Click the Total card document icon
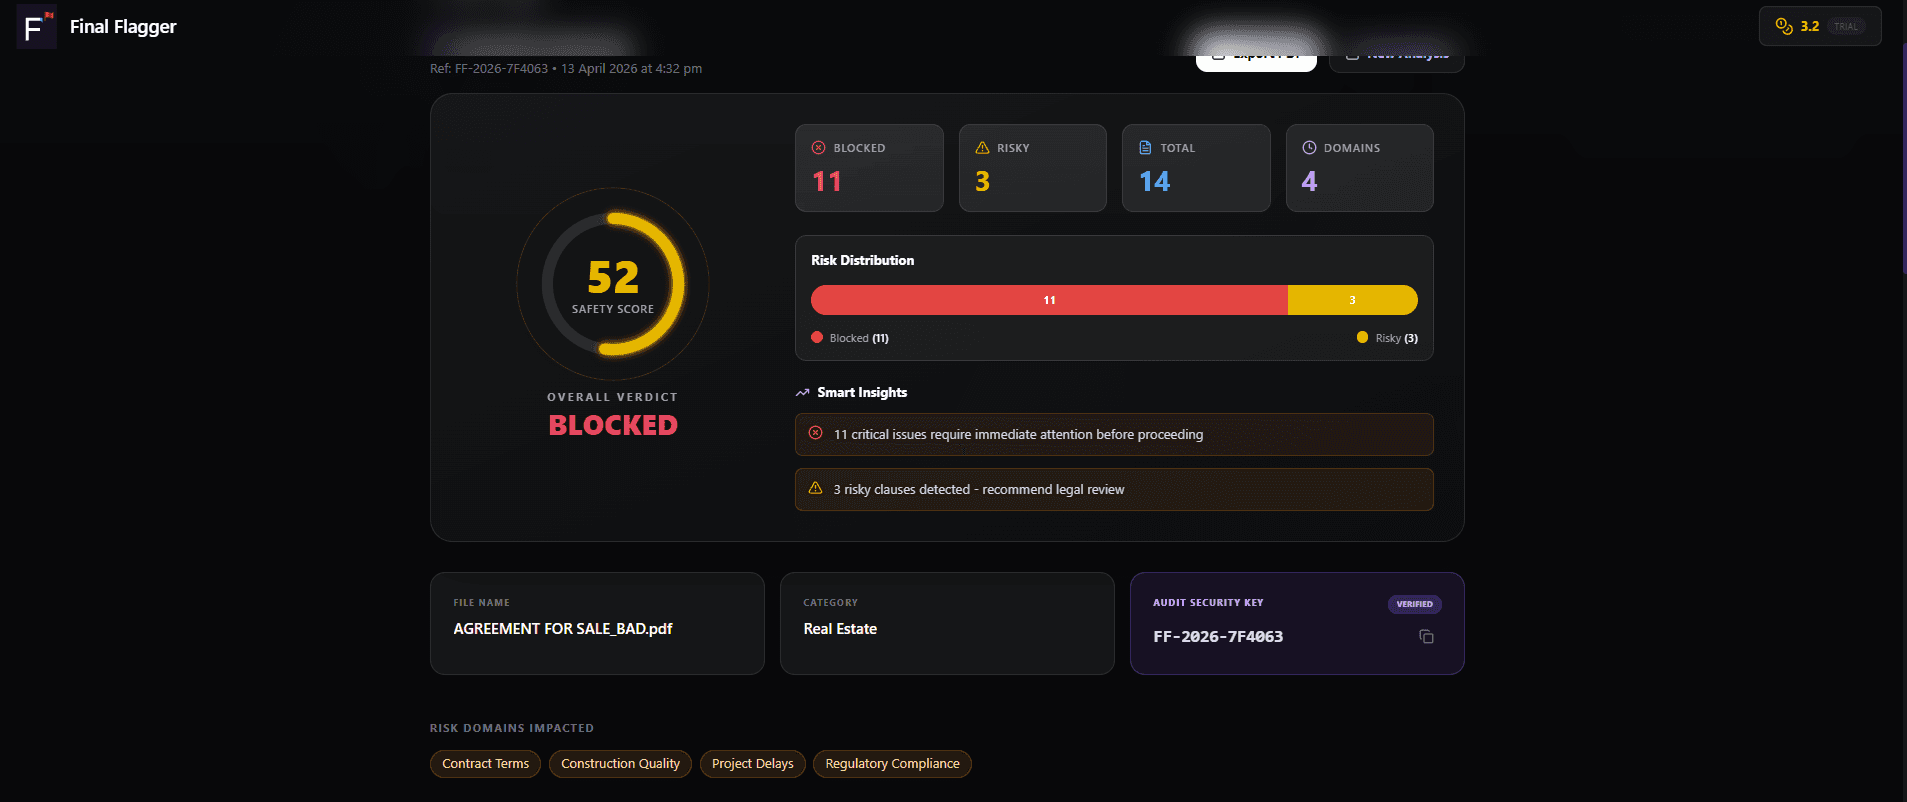 click(1145, 147)
